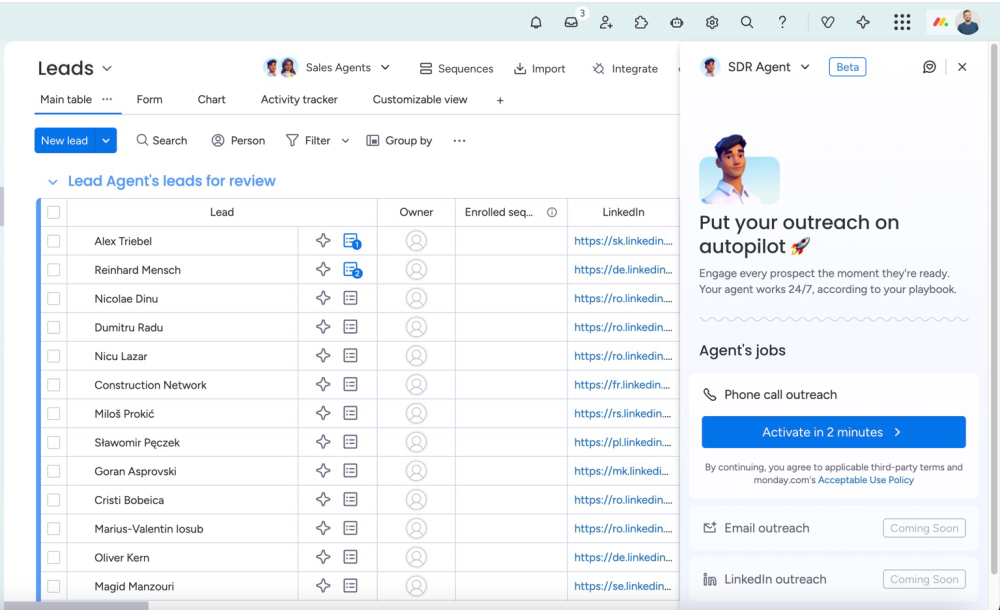This screenshot has width=1000, height=610.
Task: Open the apps puzzle-piece marketplace icon
Action: [641, 22]
